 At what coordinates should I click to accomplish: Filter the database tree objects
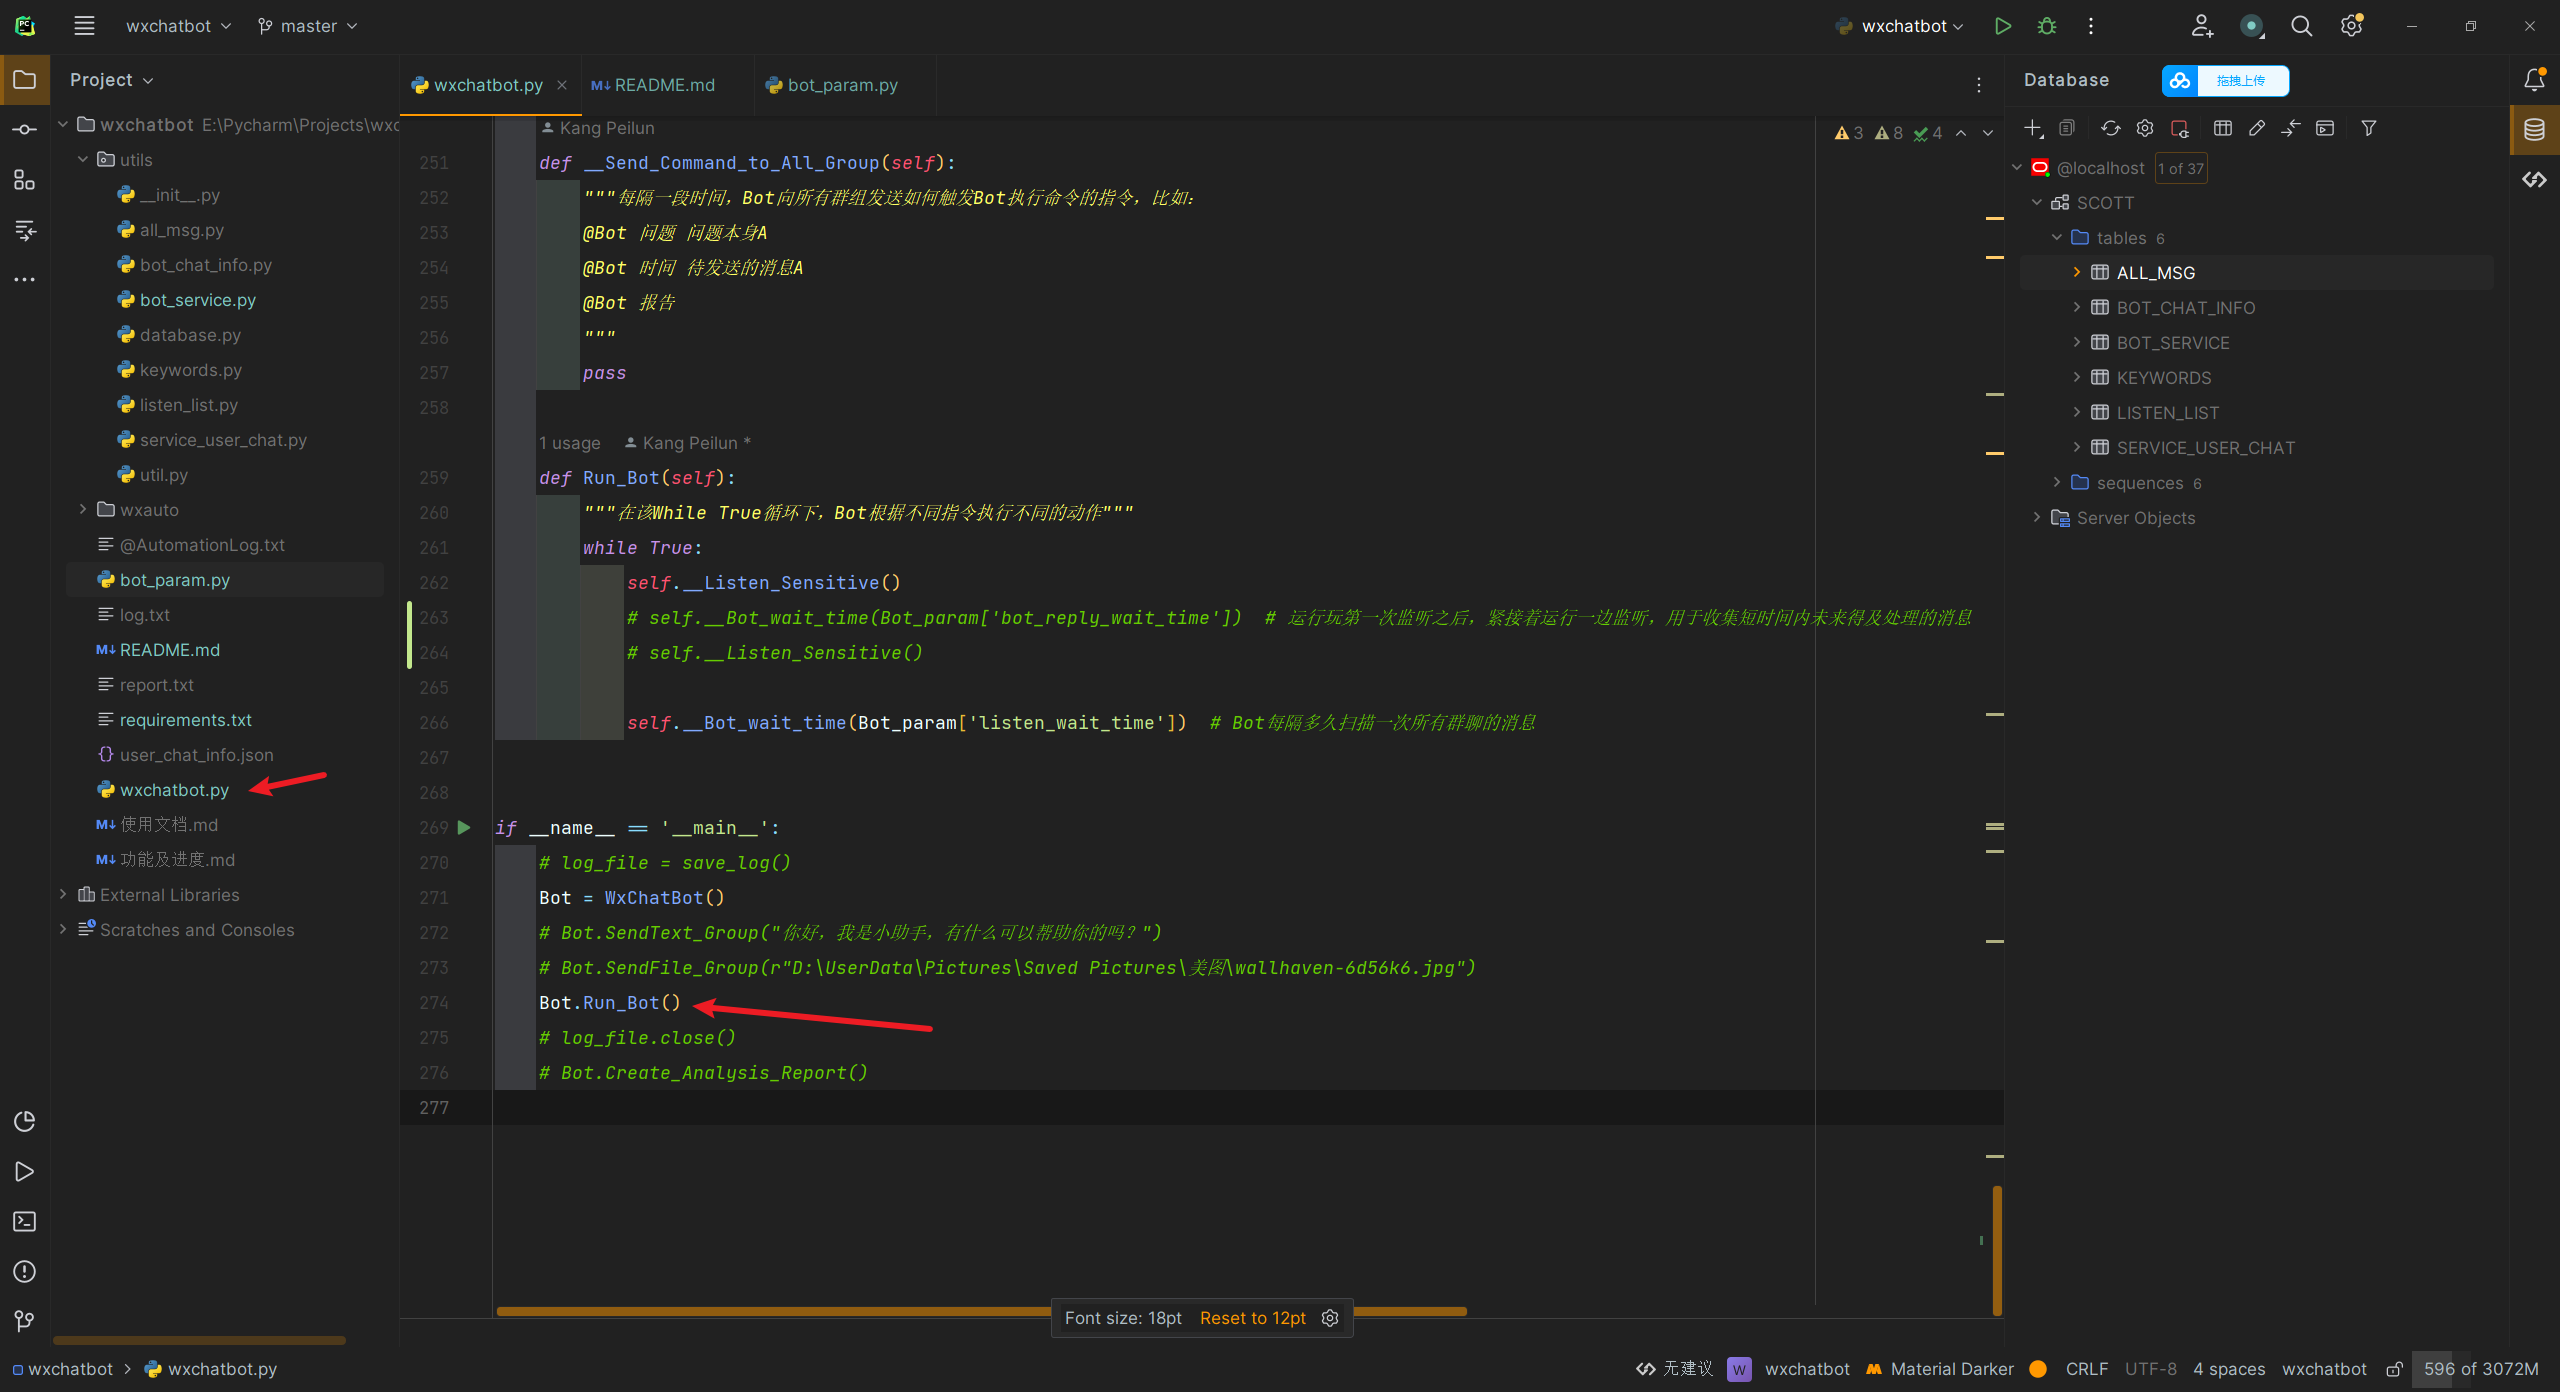2368,128
